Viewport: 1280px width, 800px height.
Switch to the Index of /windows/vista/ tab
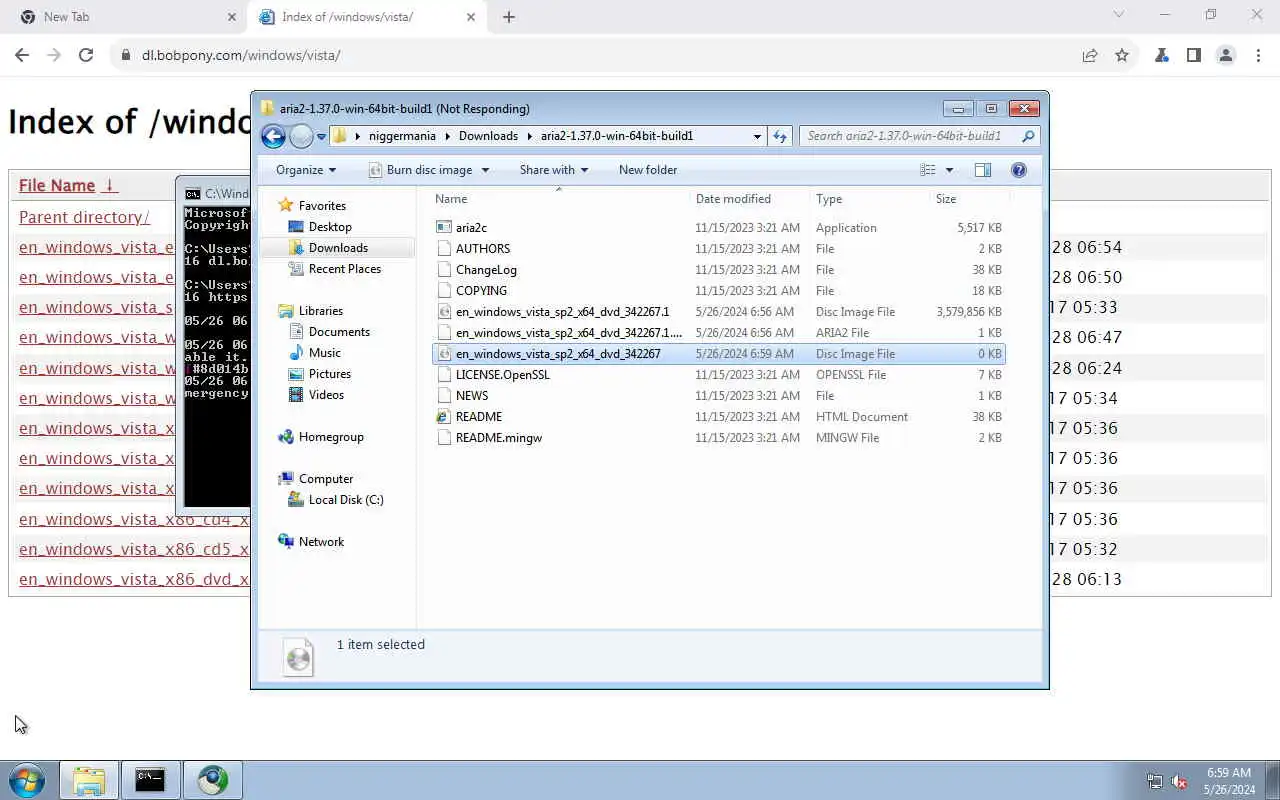366,16
